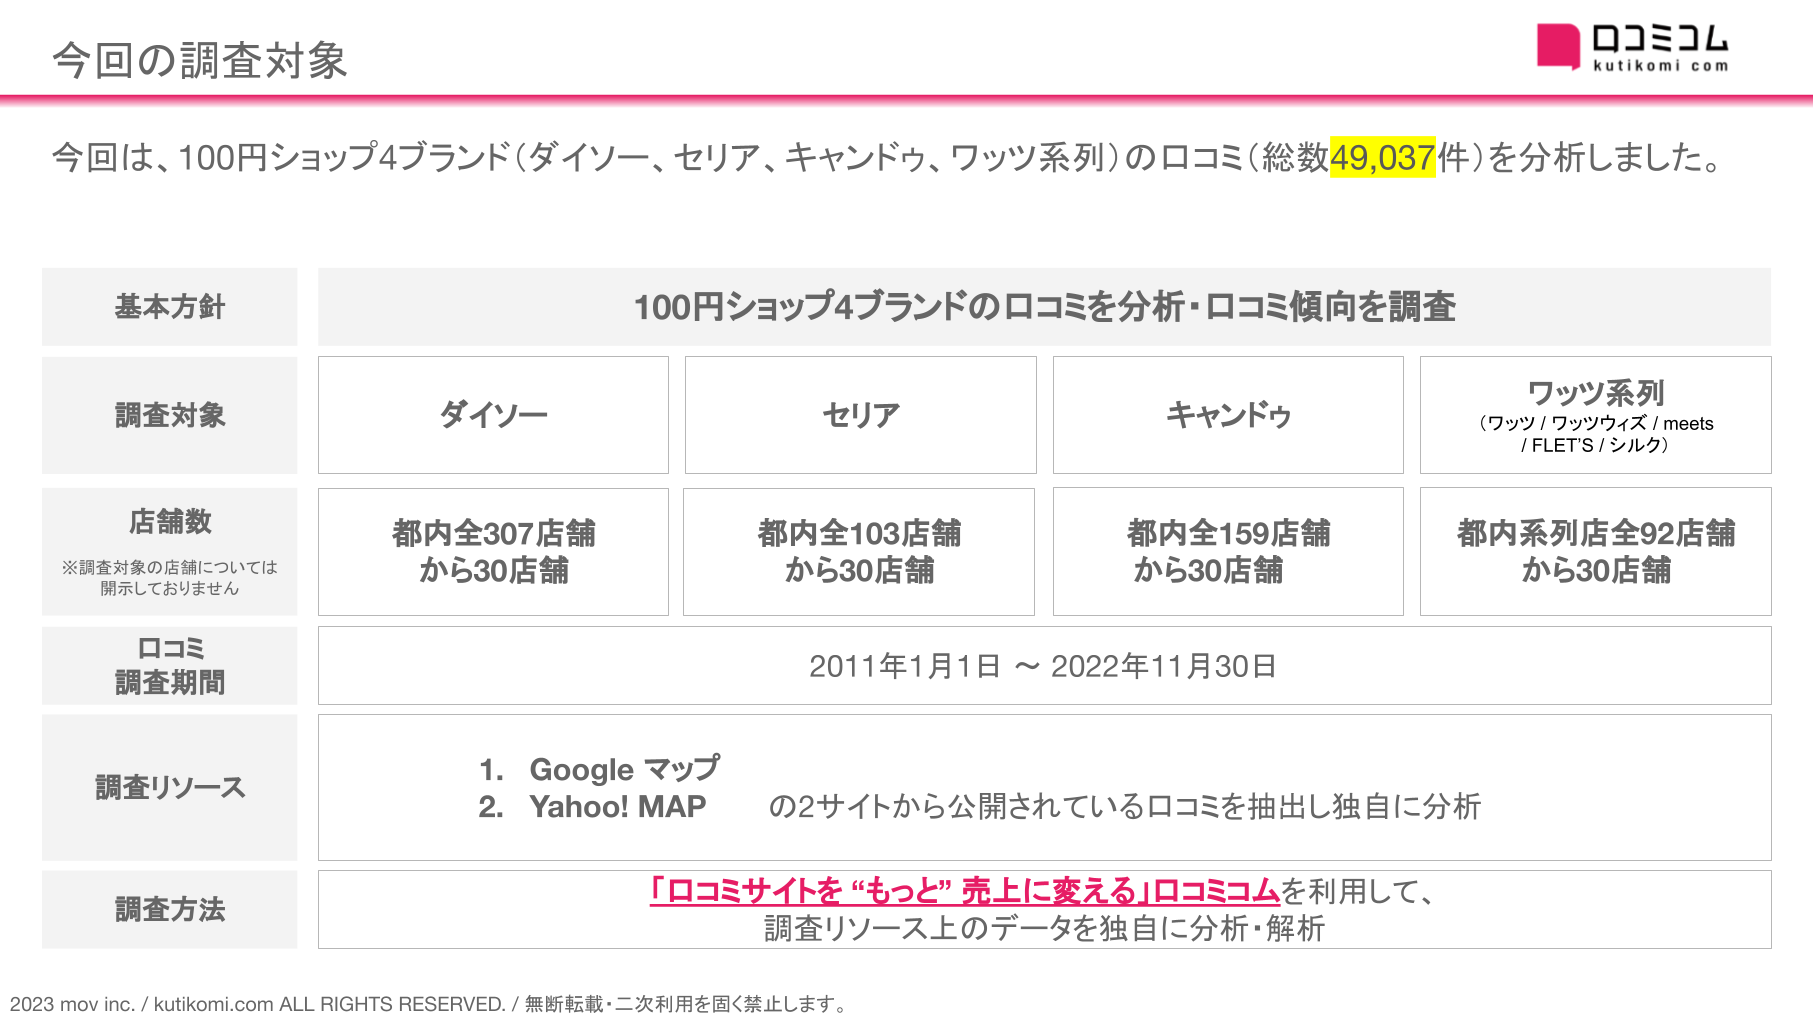The height and width of the screenshot is (1020, 1813).
Task: Select the 調査対象 row label
Action: tap(170, 415)
